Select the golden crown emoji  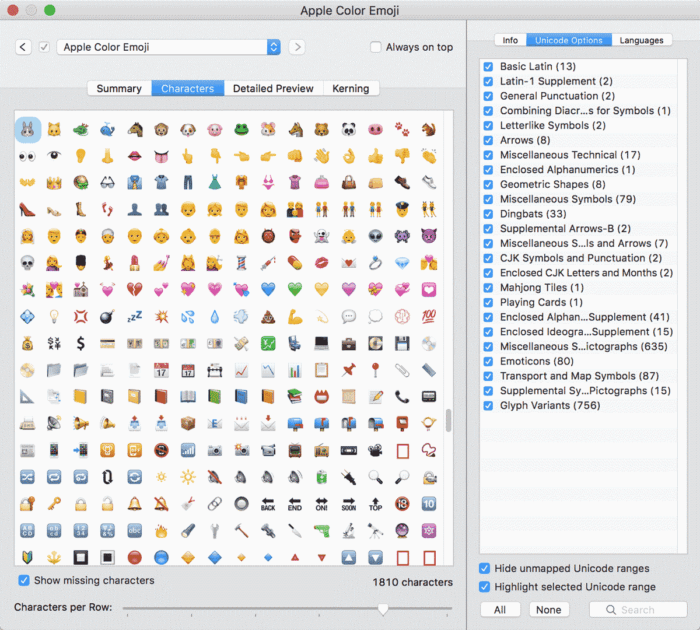point(54,183)
